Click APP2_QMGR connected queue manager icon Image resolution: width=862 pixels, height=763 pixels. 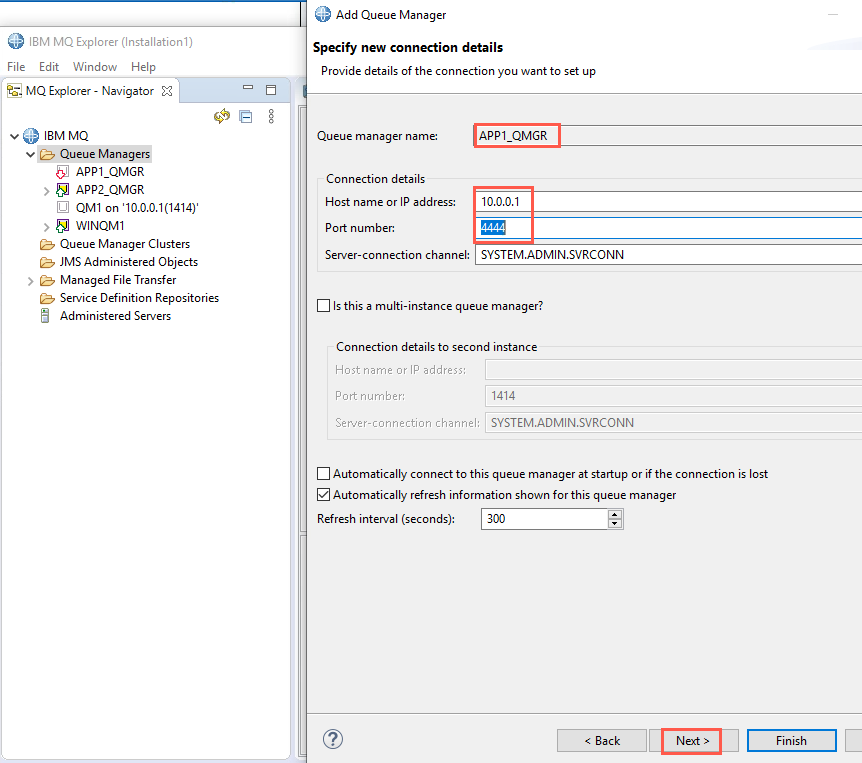coord(63,190)
